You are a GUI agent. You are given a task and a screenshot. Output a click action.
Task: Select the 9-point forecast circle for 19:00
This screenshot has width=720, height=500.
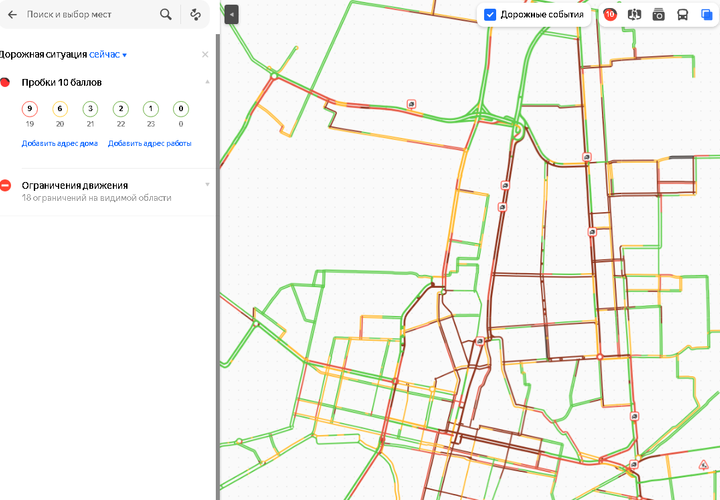tap(30, 109)
